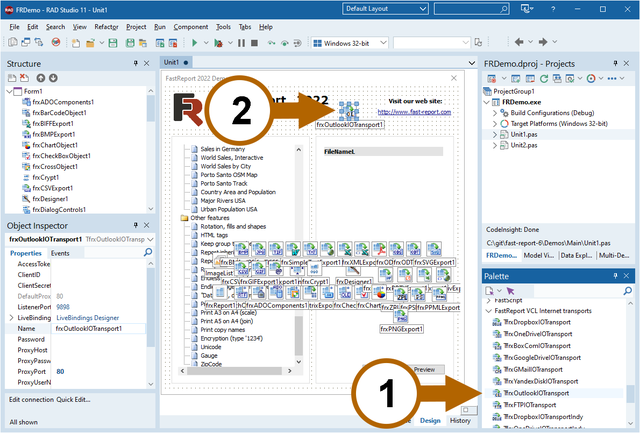
Task: Select TfrxGMailIOTransport in Palette
Action: point(533,369)
